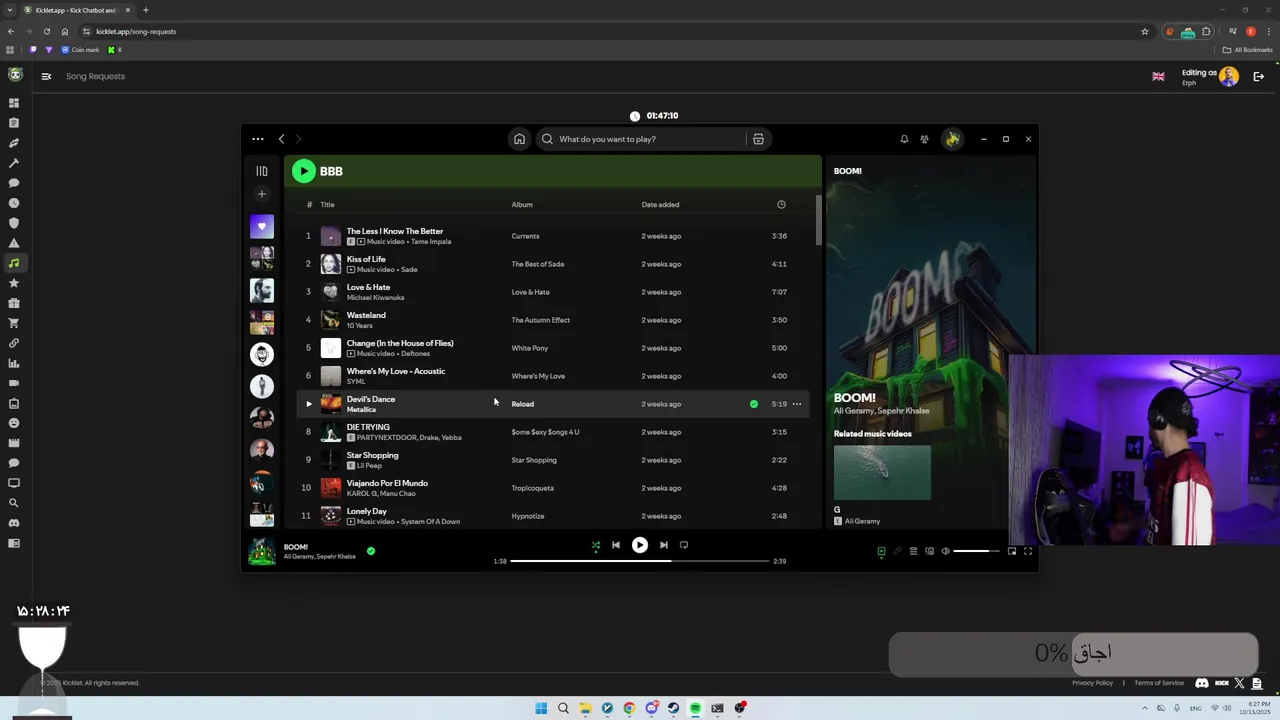
Task: Open Kicklet shopping cart icon
Action: [x=14, y=323]
